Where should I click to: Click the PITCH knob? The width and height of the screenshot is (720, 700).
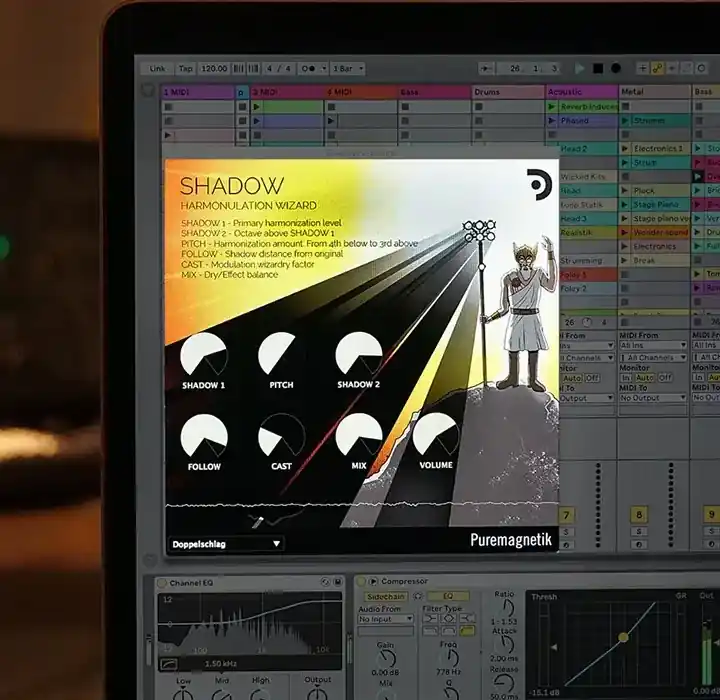coord(281,356)
